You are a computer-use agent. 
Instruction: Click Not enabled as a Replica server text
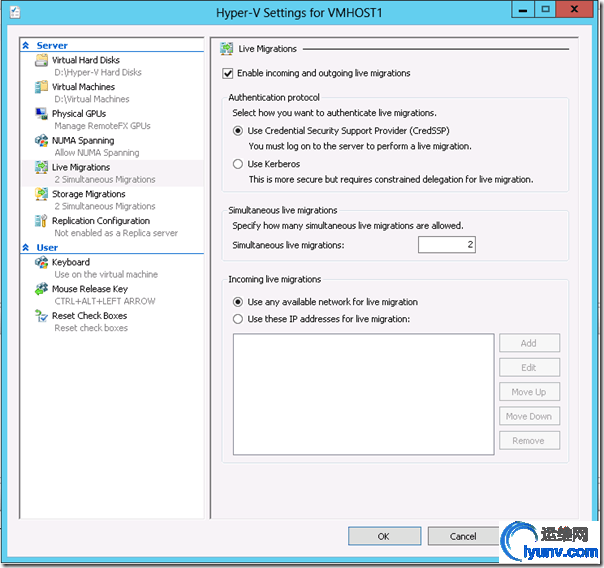click(x=116, y=233)
